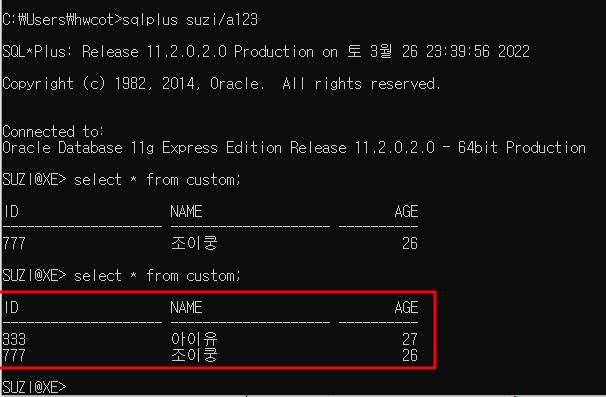This screenshot has height=397, width=606.
Task: Click the NAME header in second result table
Action: (x=186, y=307)
